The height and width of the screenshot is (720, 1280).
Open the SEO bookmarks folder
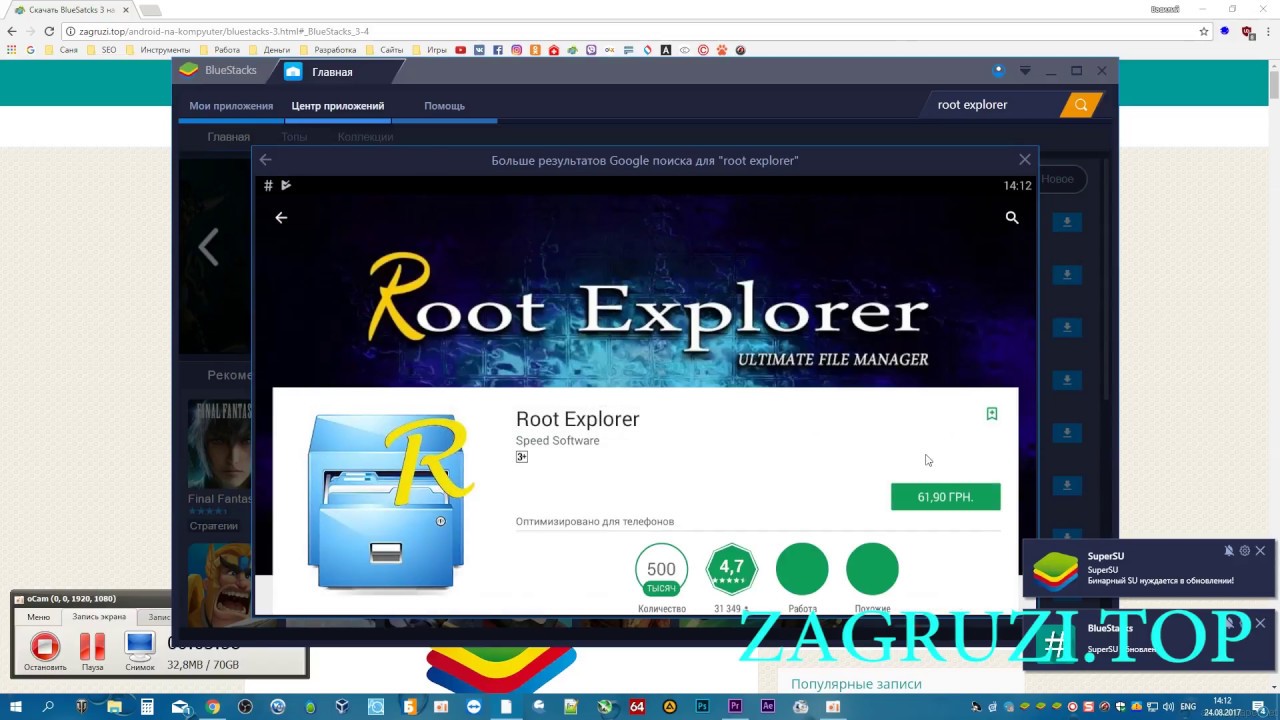click(102, 50)
